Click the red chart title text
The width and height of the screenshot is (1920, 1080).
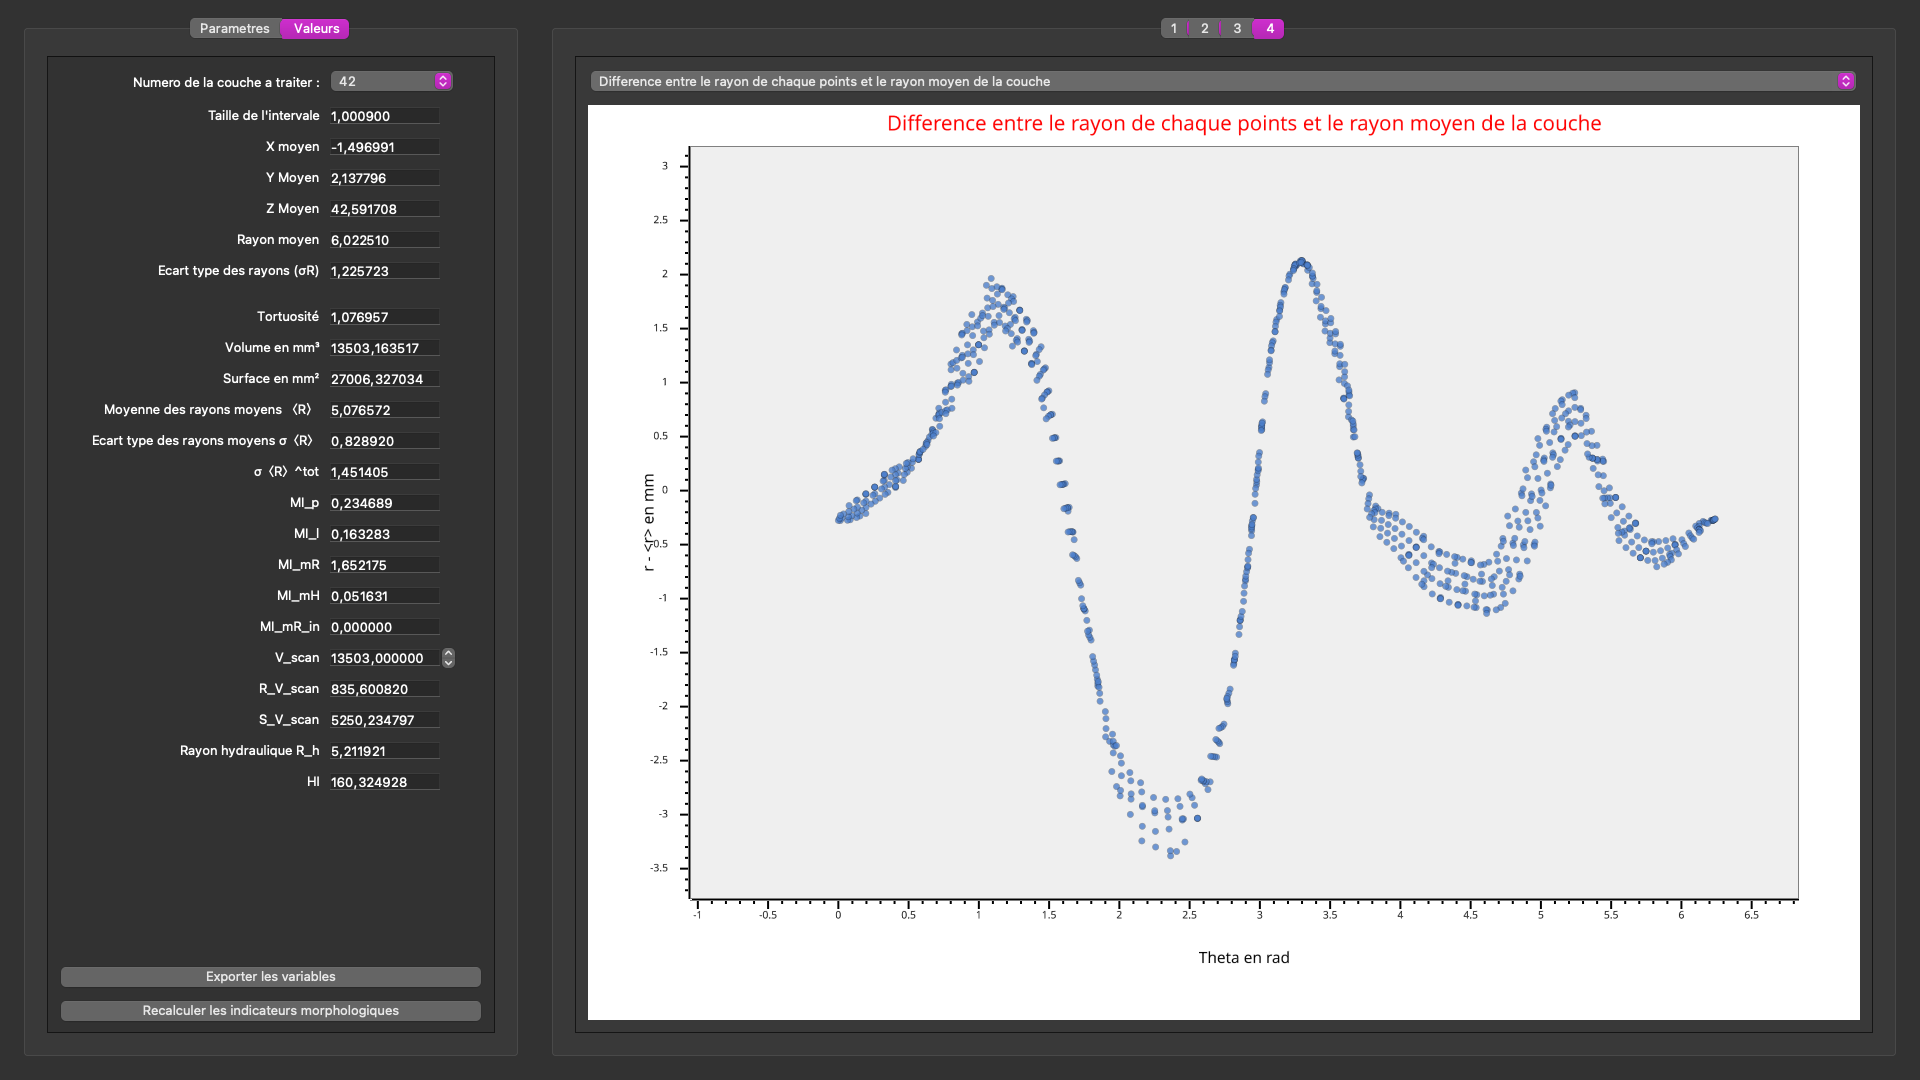click(x=1243, y=123)
